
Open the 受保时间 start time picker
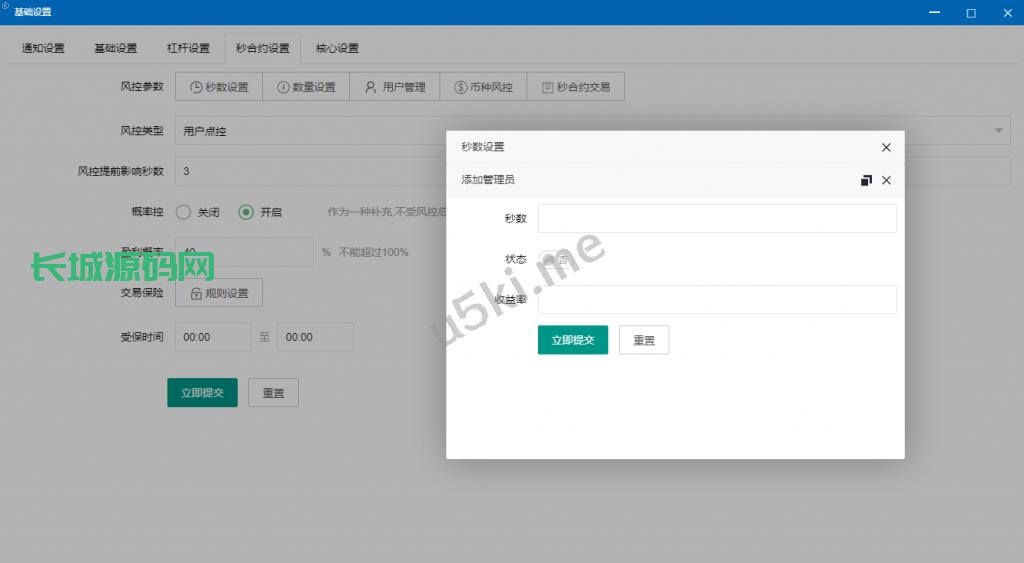click(213, 338)
